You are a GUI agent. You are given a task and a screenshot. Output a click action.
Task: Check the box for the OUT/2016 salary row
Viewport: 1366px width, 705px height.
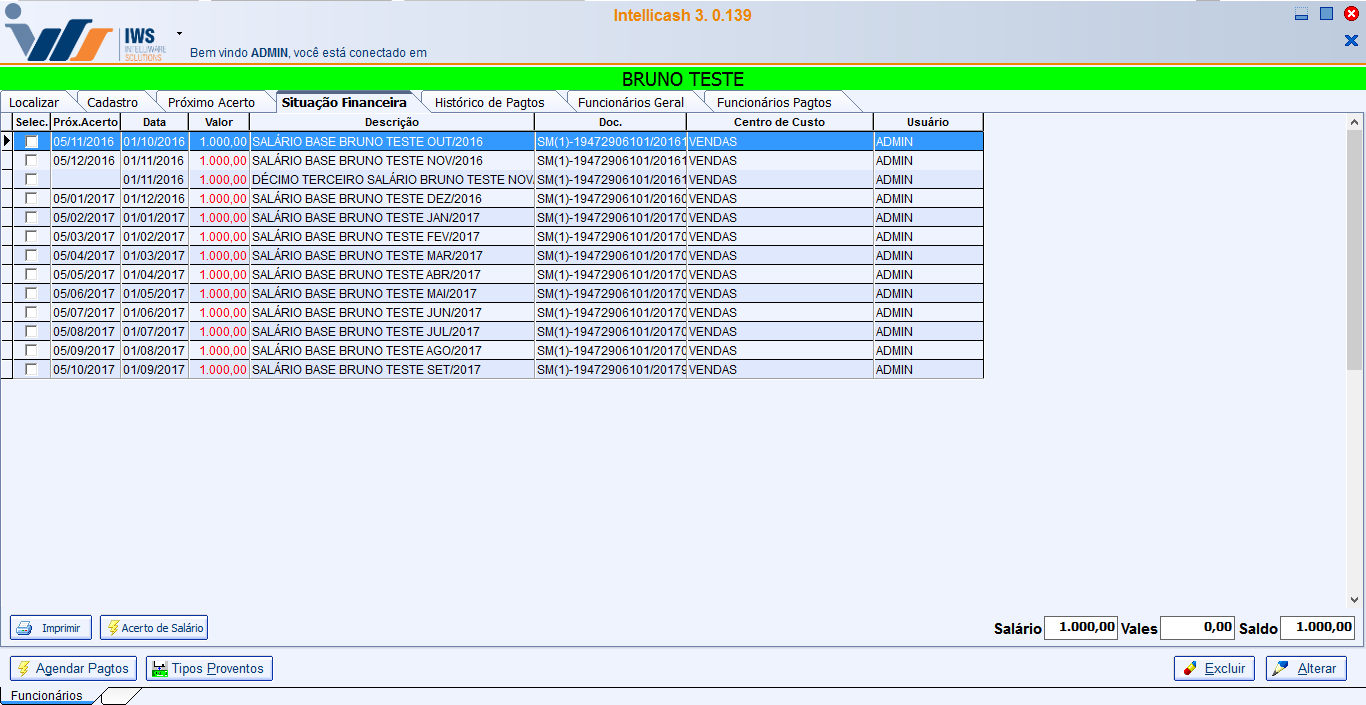(31, 142)
